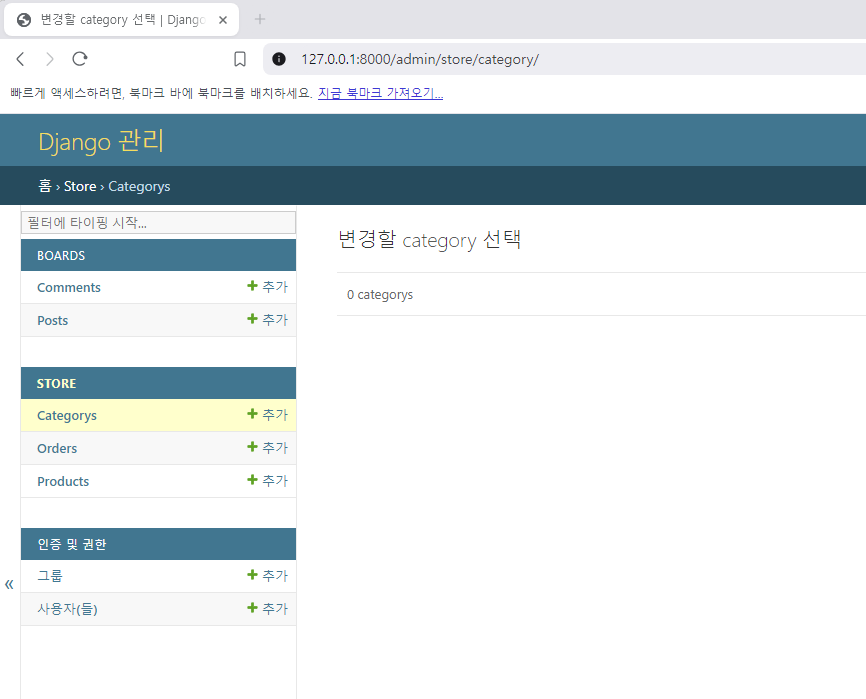866x699 pixels.
Task: Open Django 관리 site title link
Action: [101, 141]
